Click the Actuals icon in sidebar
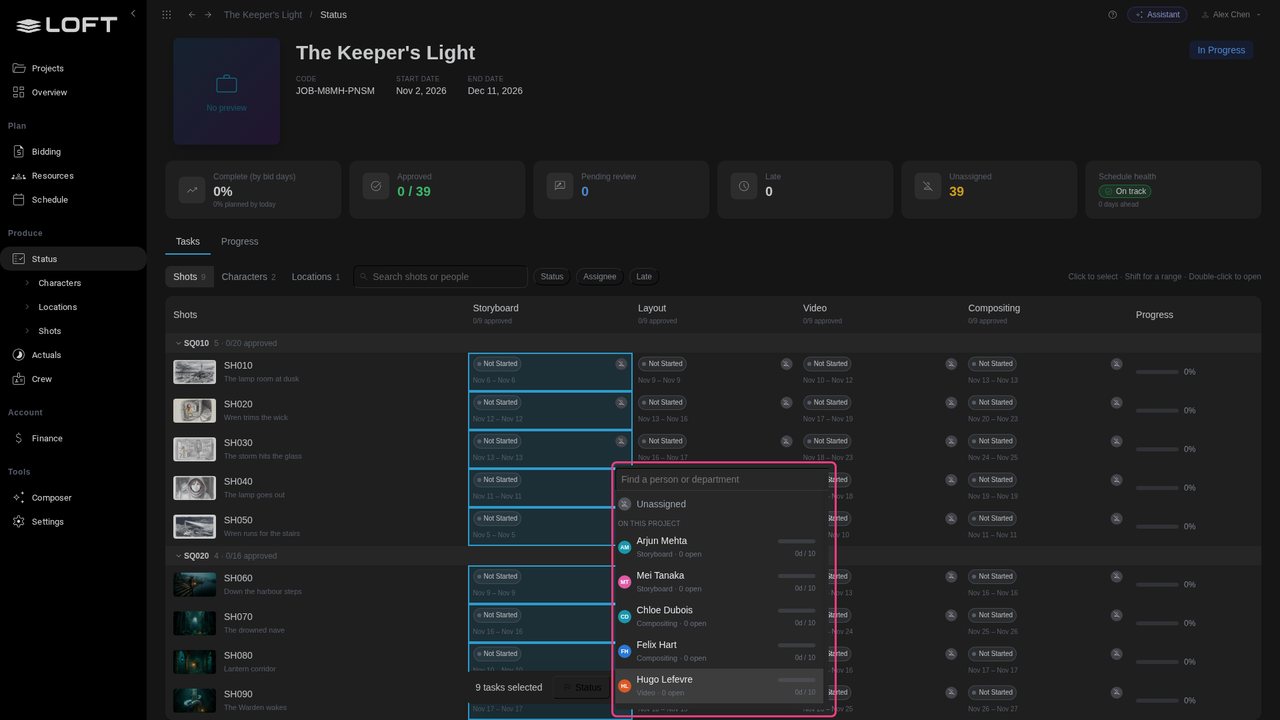1280x720 pixels. (18, 355)
